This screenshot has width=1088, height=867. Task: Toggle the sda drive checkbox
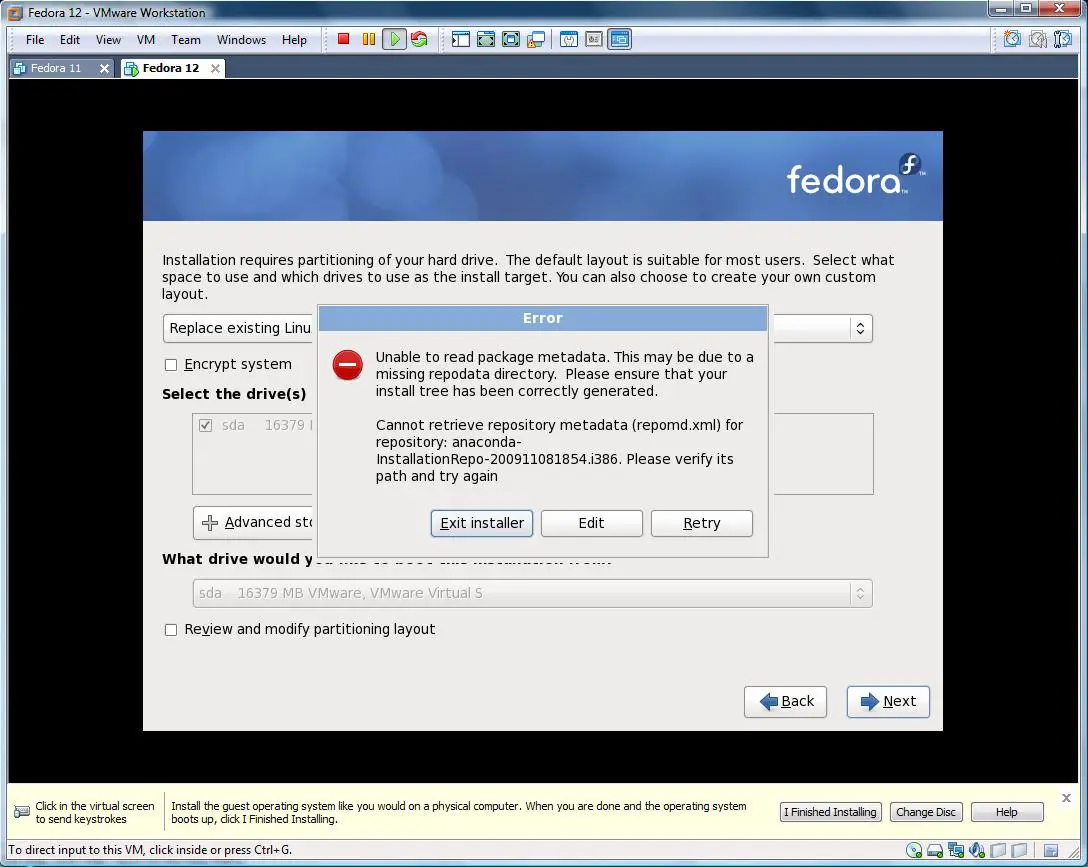pos(205,425)
